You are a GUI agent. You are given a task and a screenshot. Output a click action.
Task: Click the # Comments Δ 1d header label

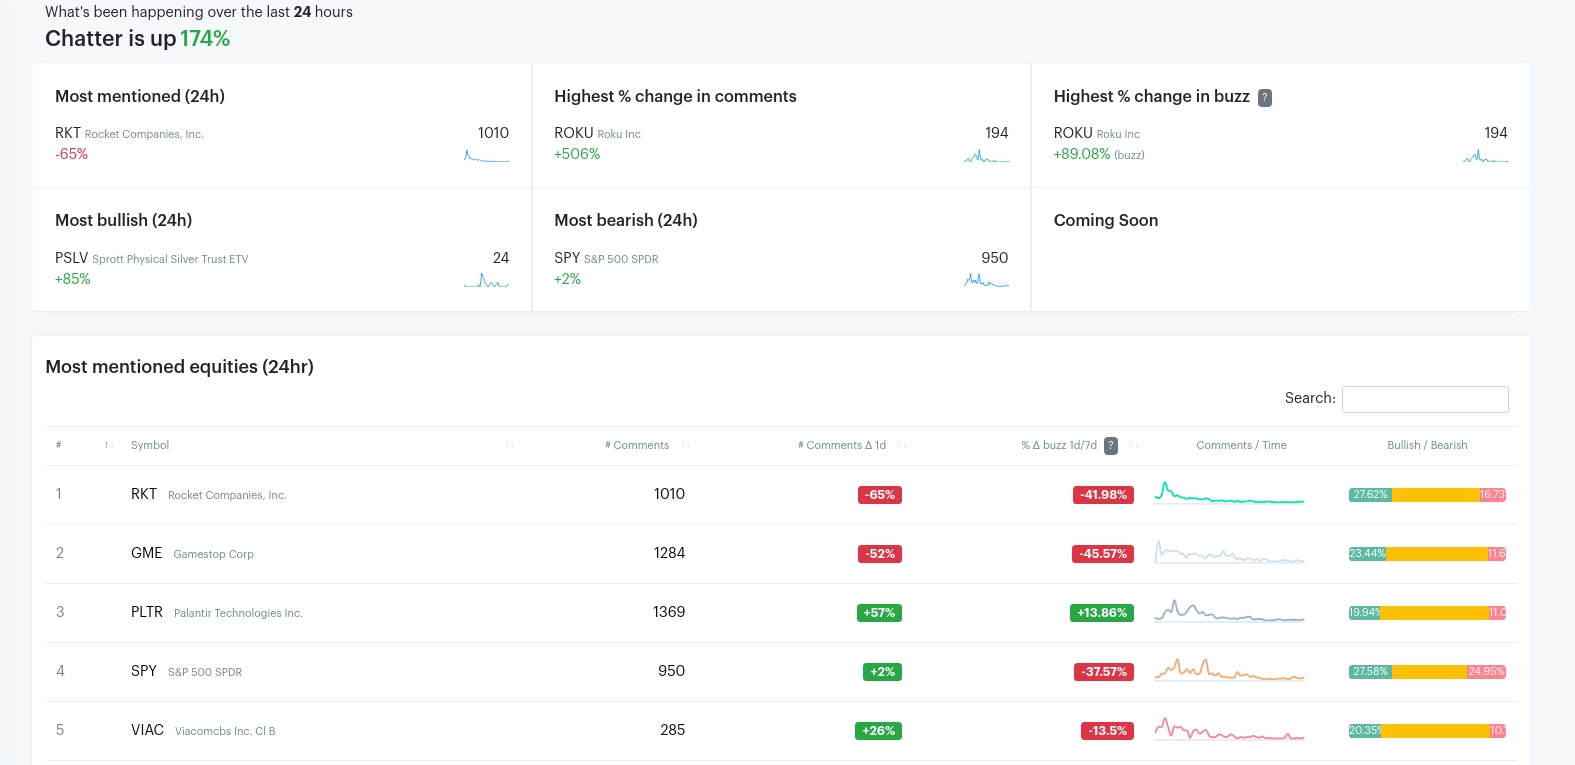[x=842, y=445]
